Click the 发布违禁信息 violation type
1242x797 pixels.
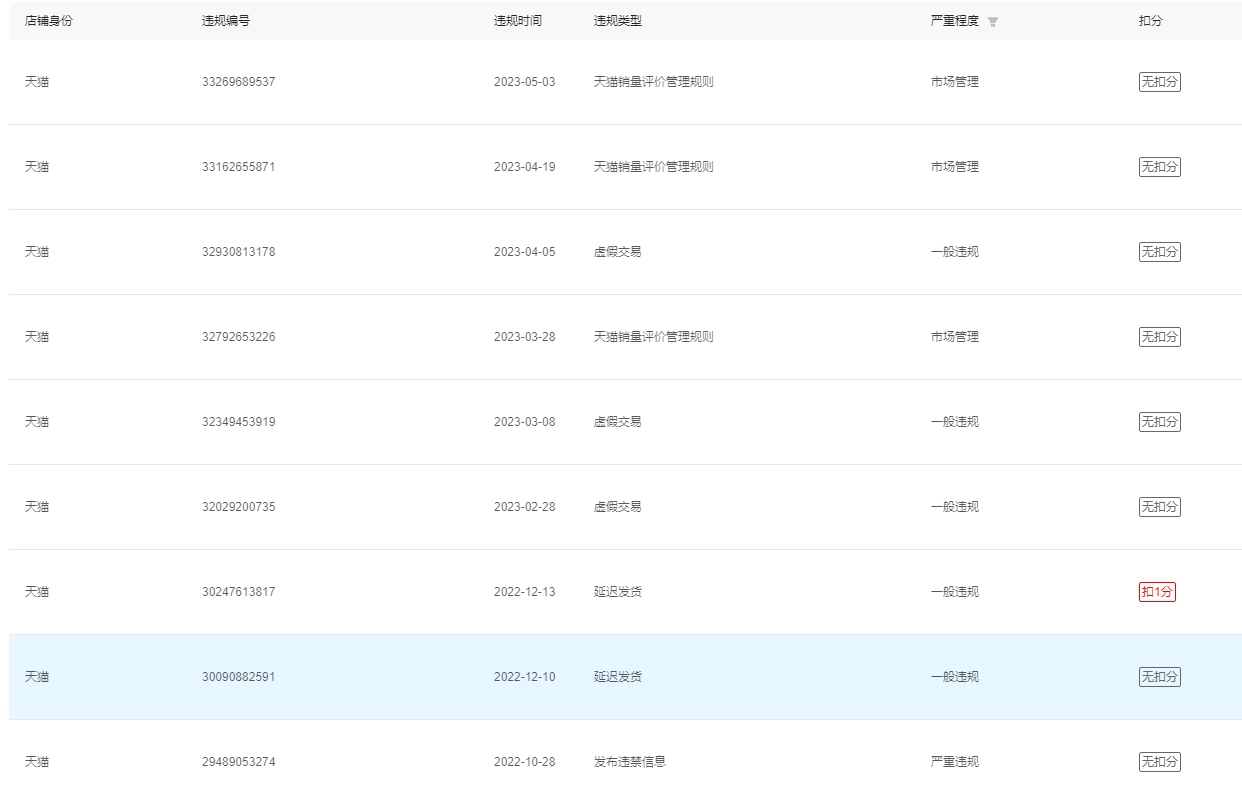630,762
